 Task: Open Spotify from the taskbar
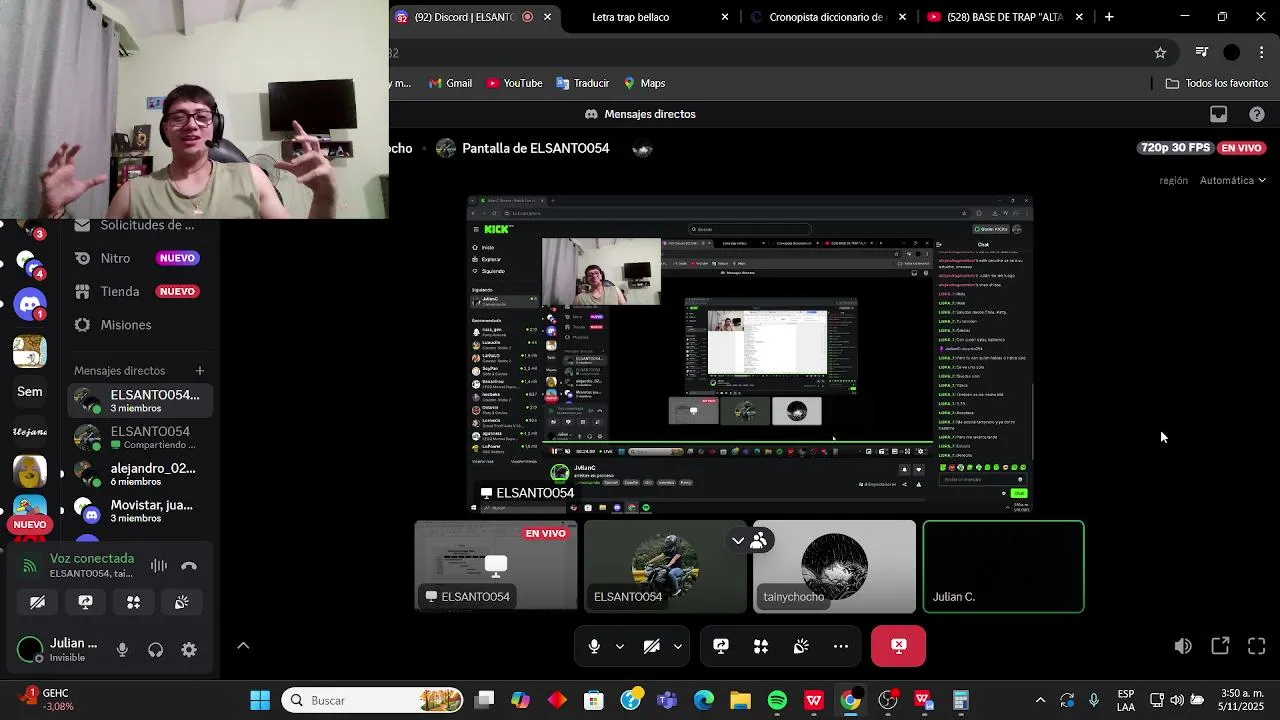(x=777, y=700)
